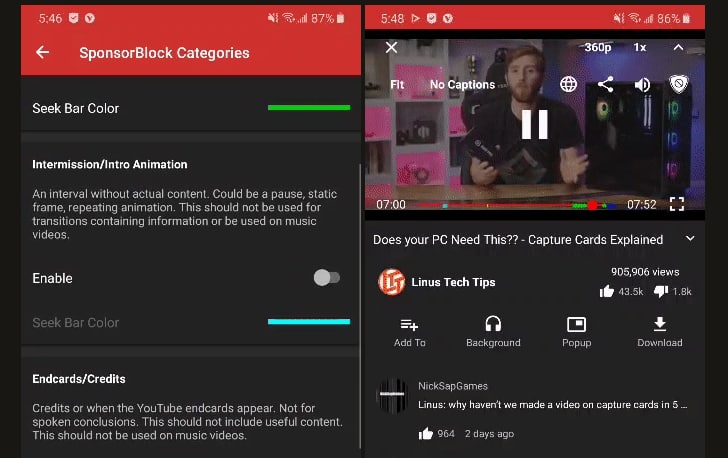Click the 07:00 current time label
Viewport: 728px width, 458px height.
coord(391,205)
